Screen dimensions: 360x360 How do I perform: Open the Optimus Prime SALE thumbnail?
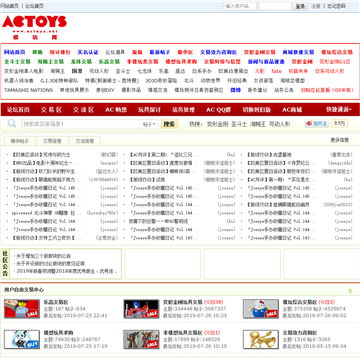click(x=141, y=309)
